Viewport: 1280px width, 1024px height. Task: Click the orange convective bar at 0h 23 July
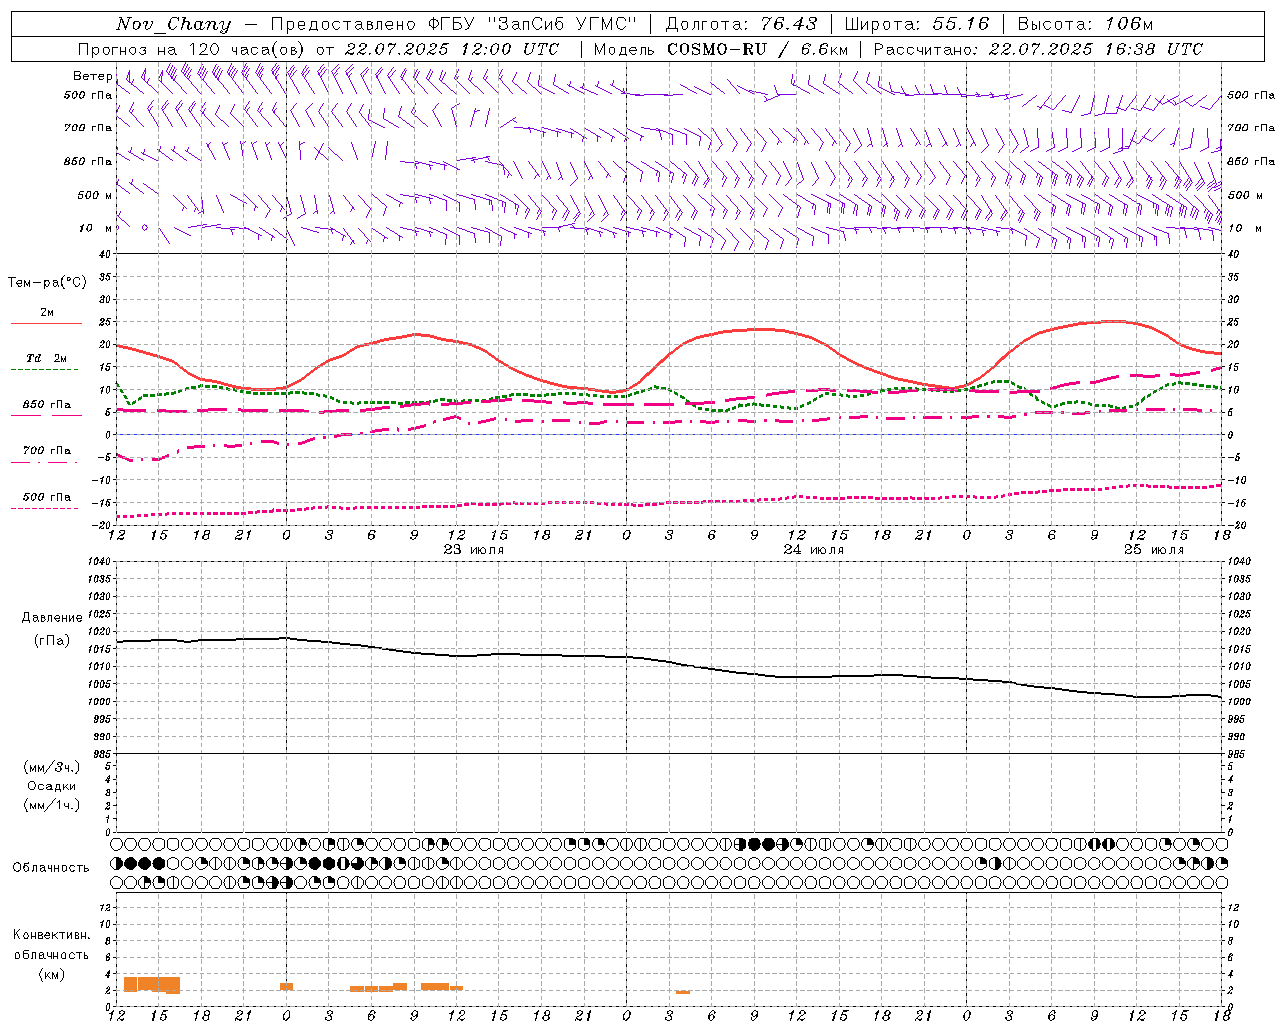point(286,987)
